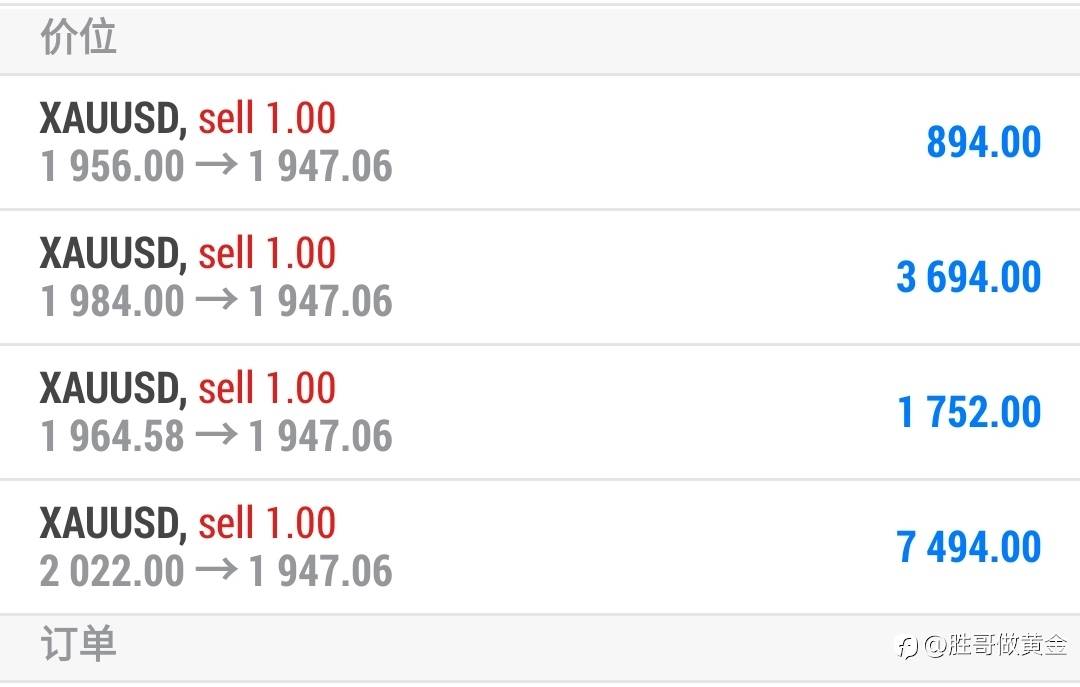1080x687 pixels.
Task: Click the arrow in the 1 964.58 price row
Action: [x=217, y=435]
